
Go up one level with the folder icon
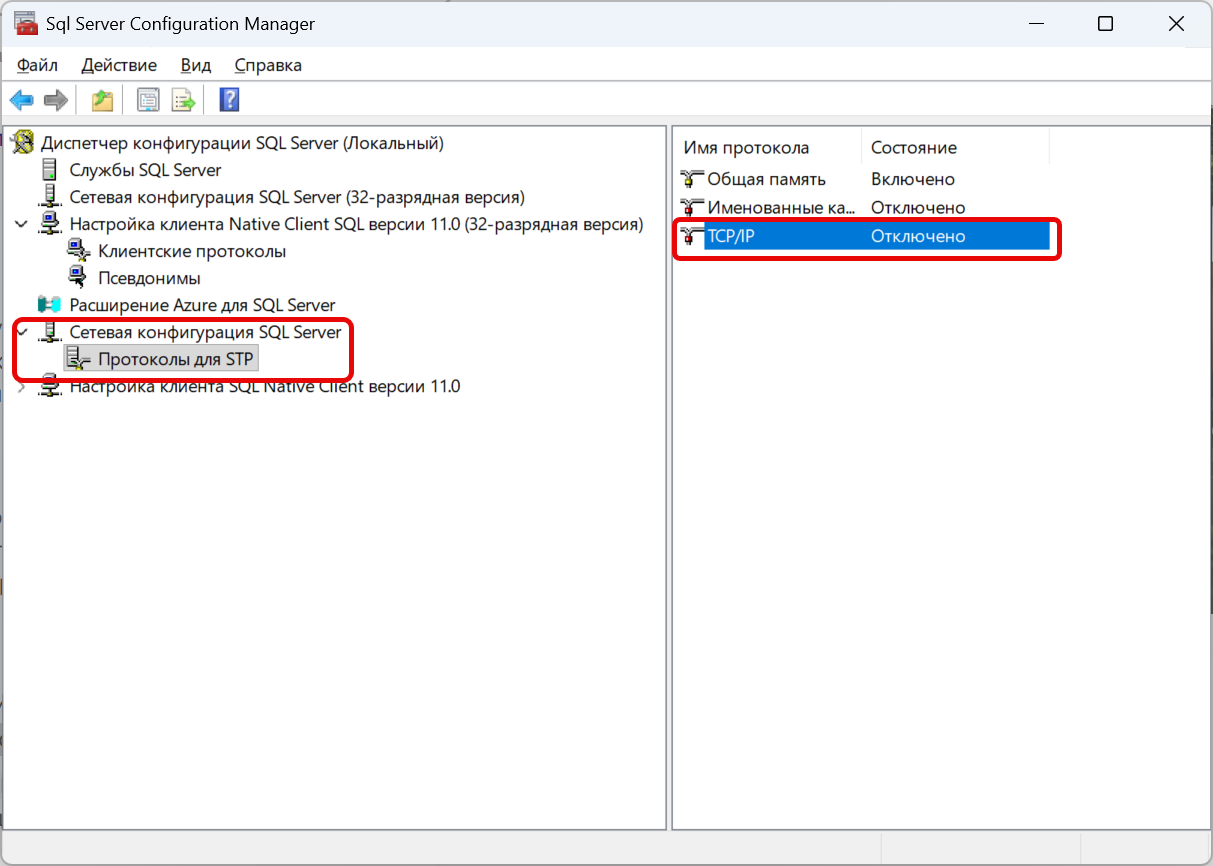click(101, 100)
